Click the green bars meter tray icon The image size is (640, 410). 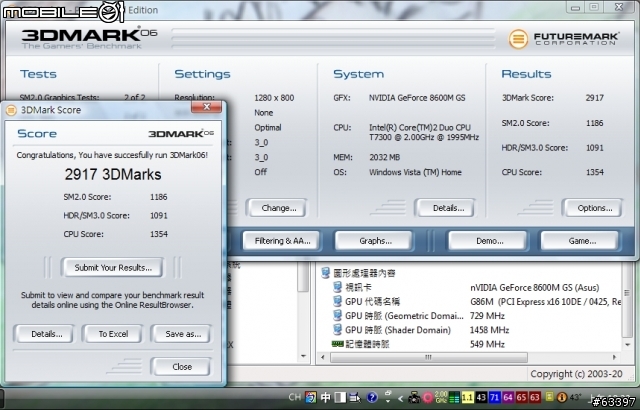click(453, 397)
